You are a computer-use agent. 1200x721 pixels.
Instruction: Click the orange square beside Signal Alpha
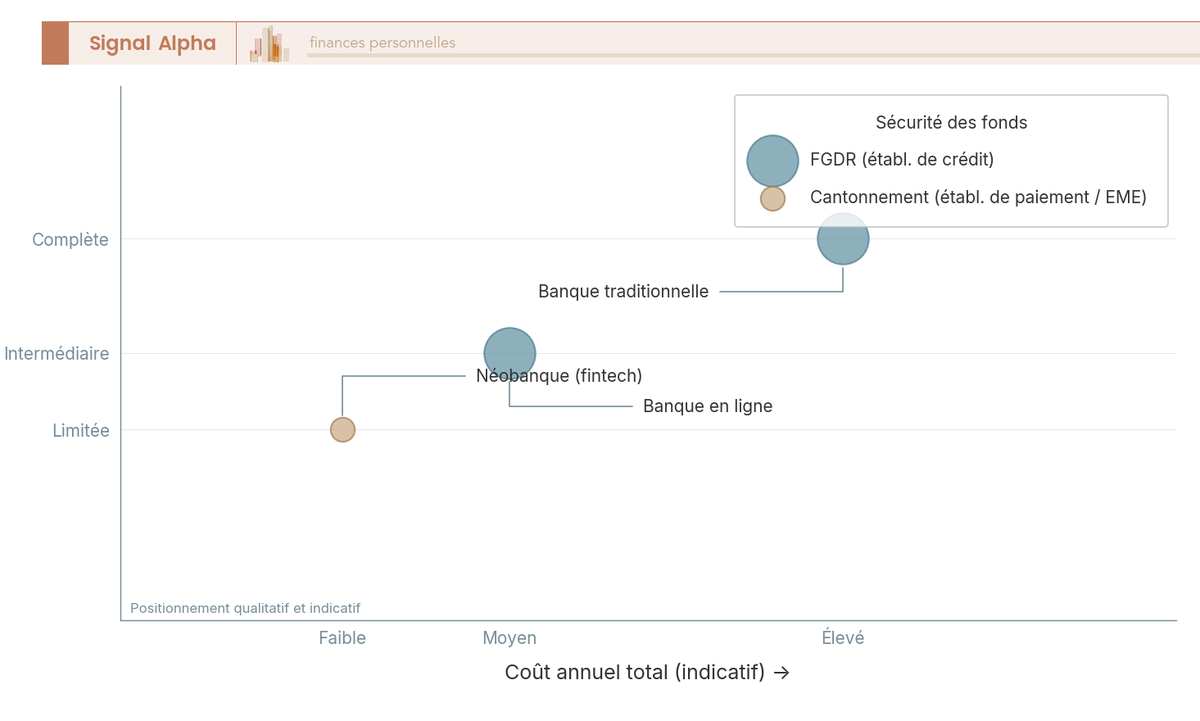pos(55,43)
